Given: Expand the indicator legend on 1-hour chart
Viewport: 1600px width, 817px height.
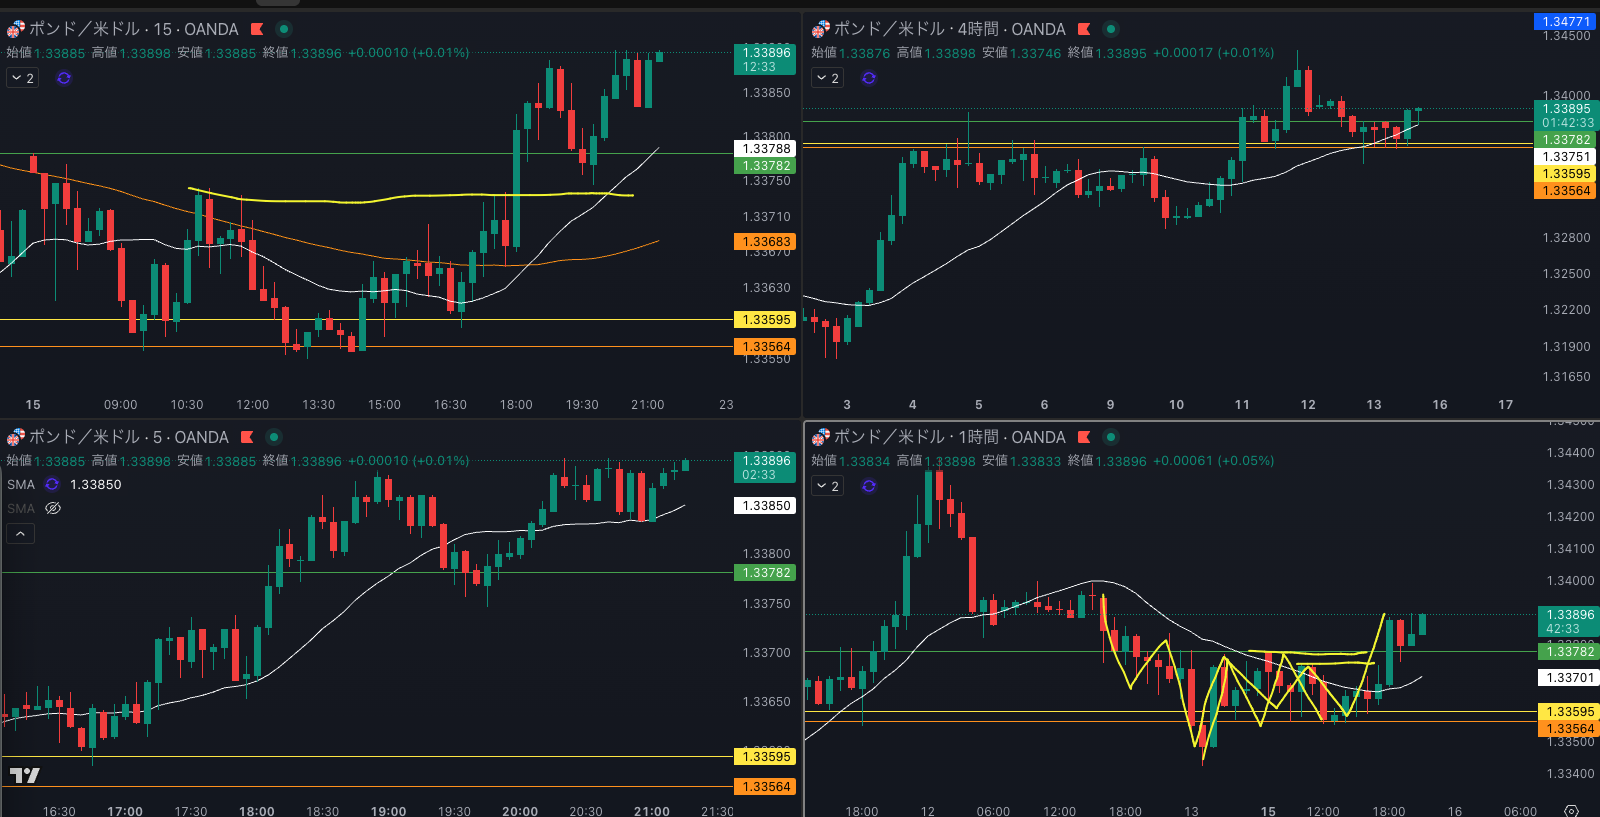Looking at the screenshot, I should pyautogui.click(x=827, y=486).
